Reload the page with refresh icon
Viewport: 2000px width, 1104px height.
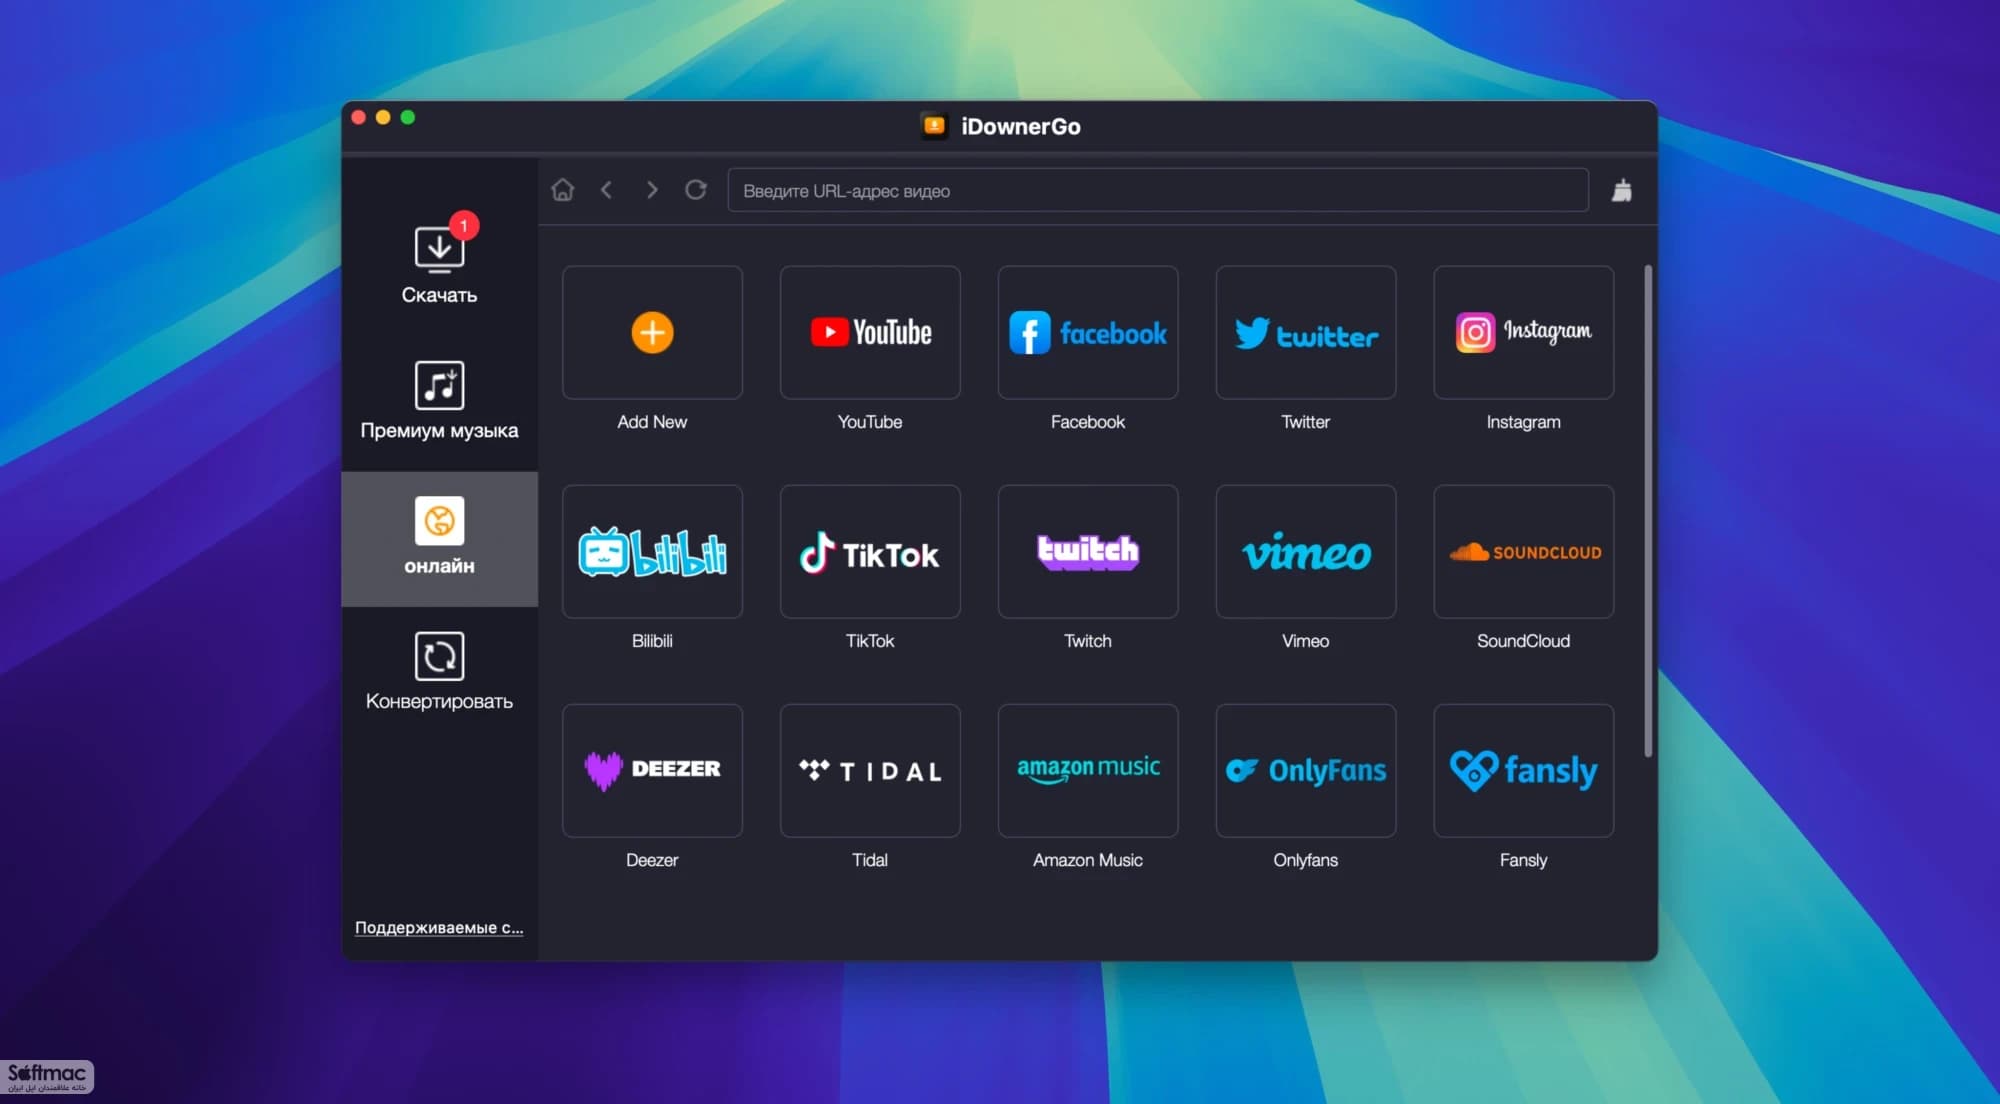tap(696, 190)
